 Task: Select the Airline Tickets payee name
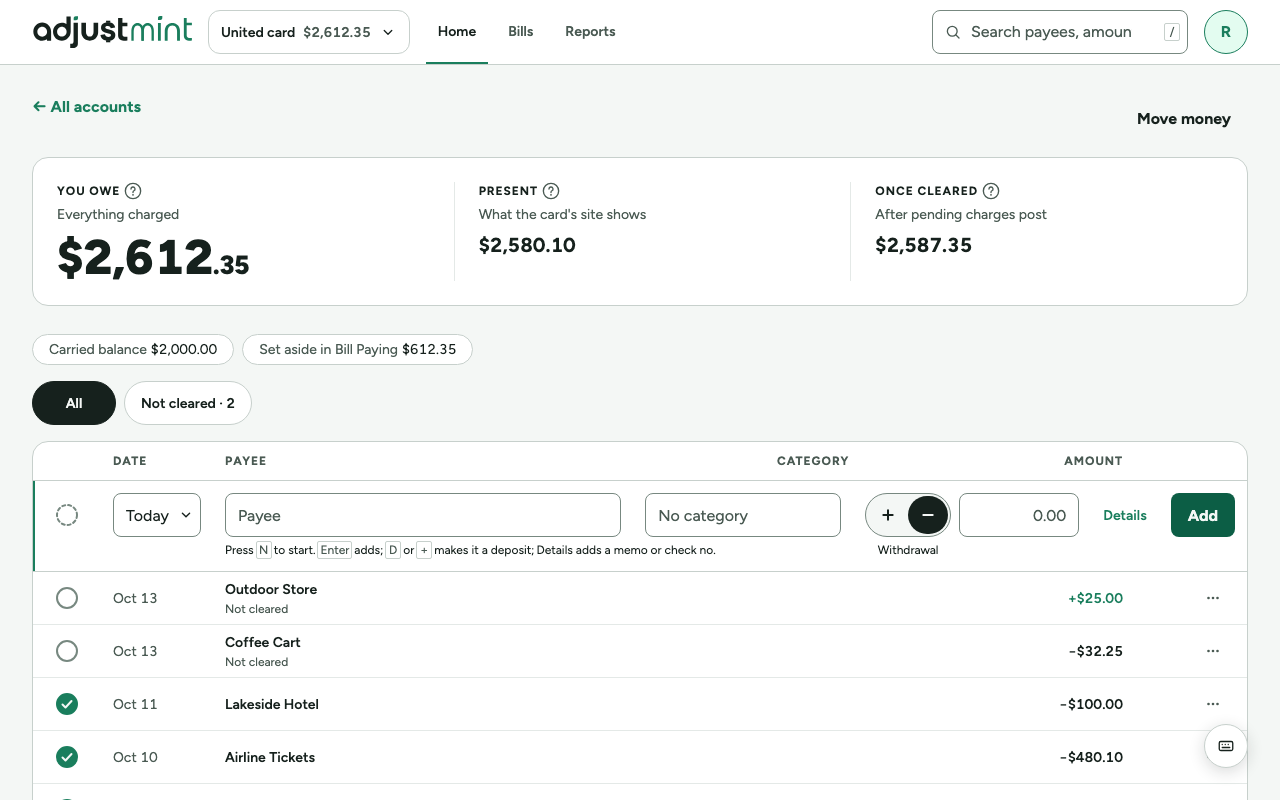(270, 757)
